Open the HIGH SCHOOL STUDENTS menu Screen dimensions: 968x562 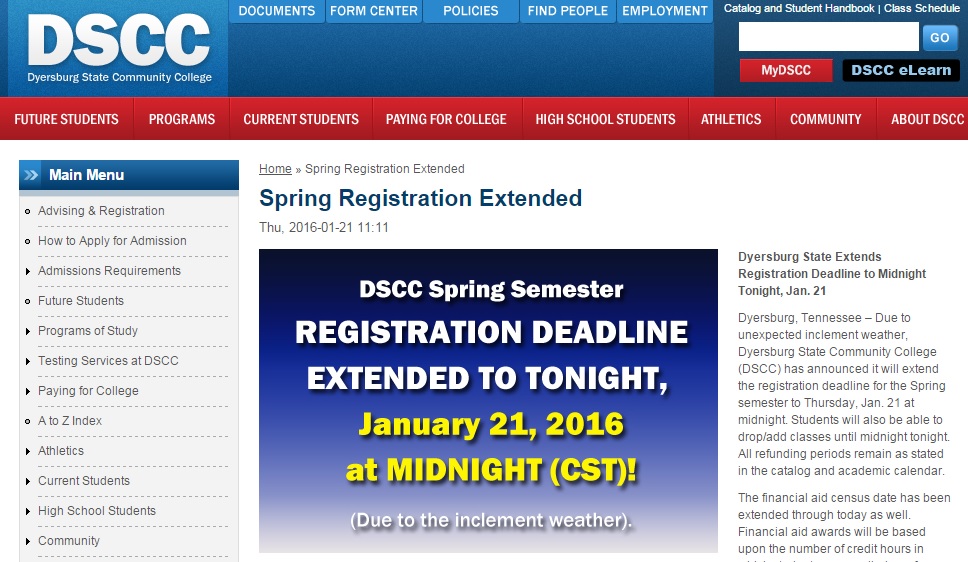tap(605, 119)
